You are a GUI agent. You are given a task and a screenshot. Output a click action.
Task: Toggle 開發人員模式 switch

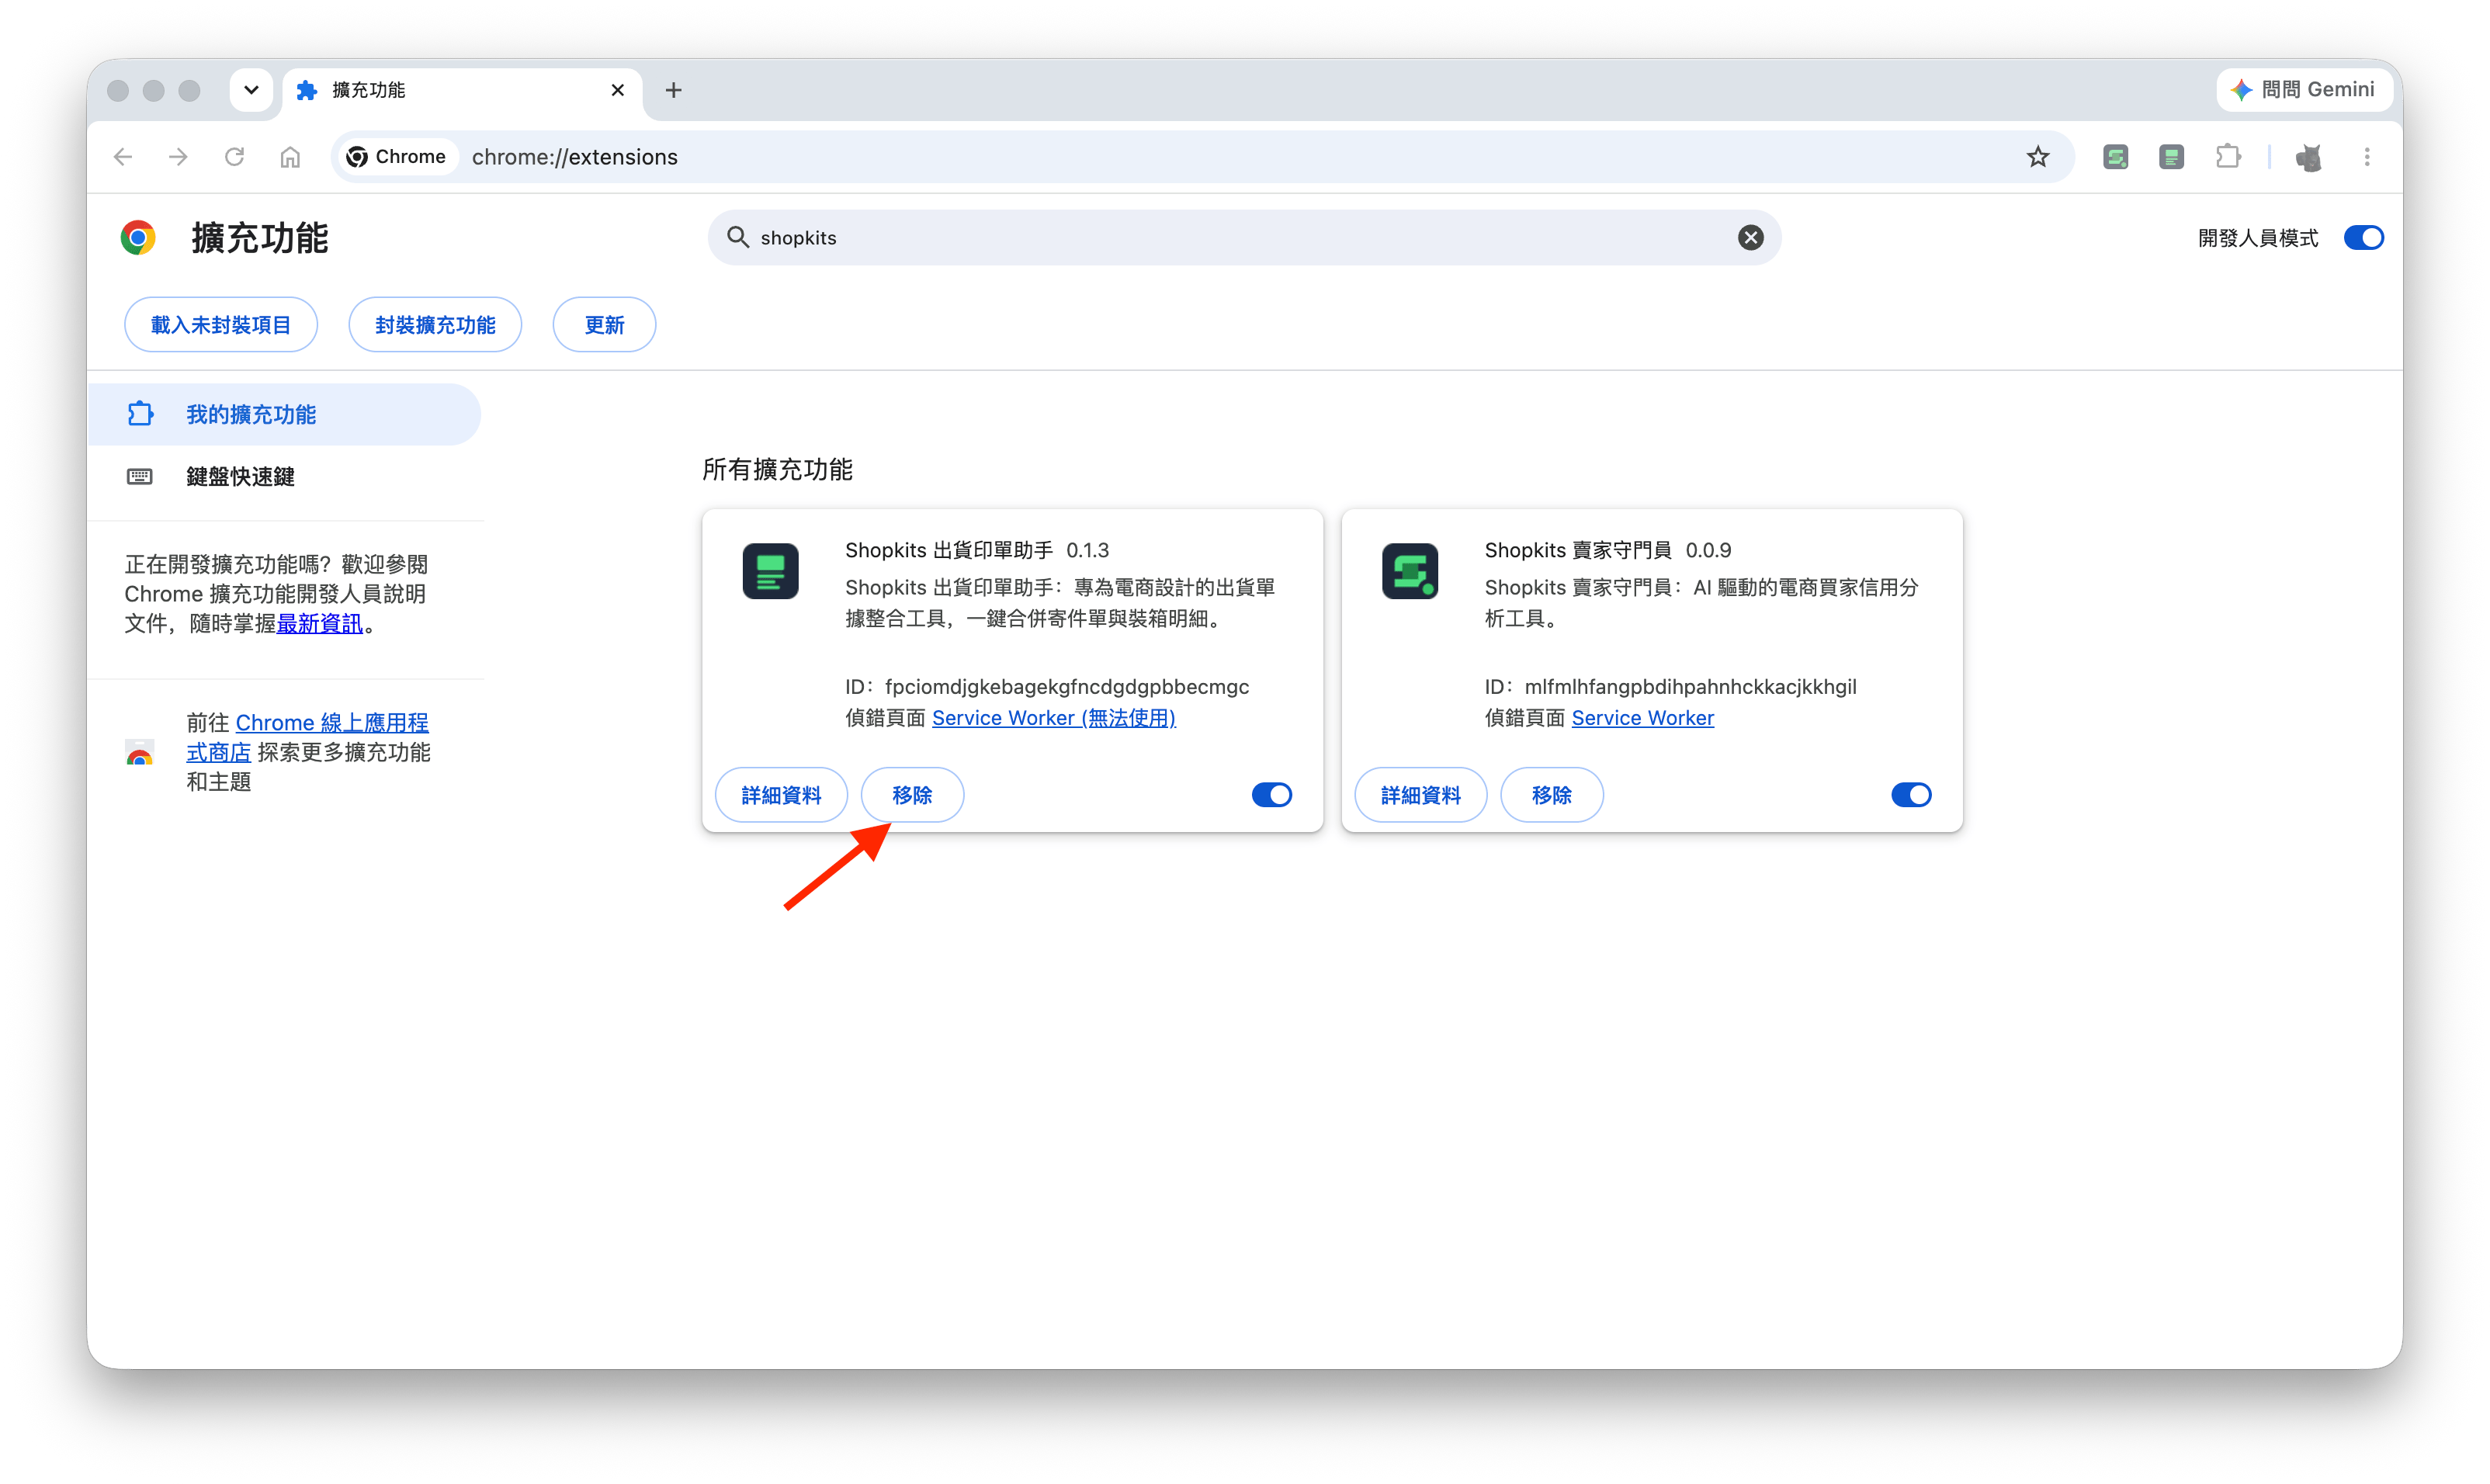(x=2364, y=238)
